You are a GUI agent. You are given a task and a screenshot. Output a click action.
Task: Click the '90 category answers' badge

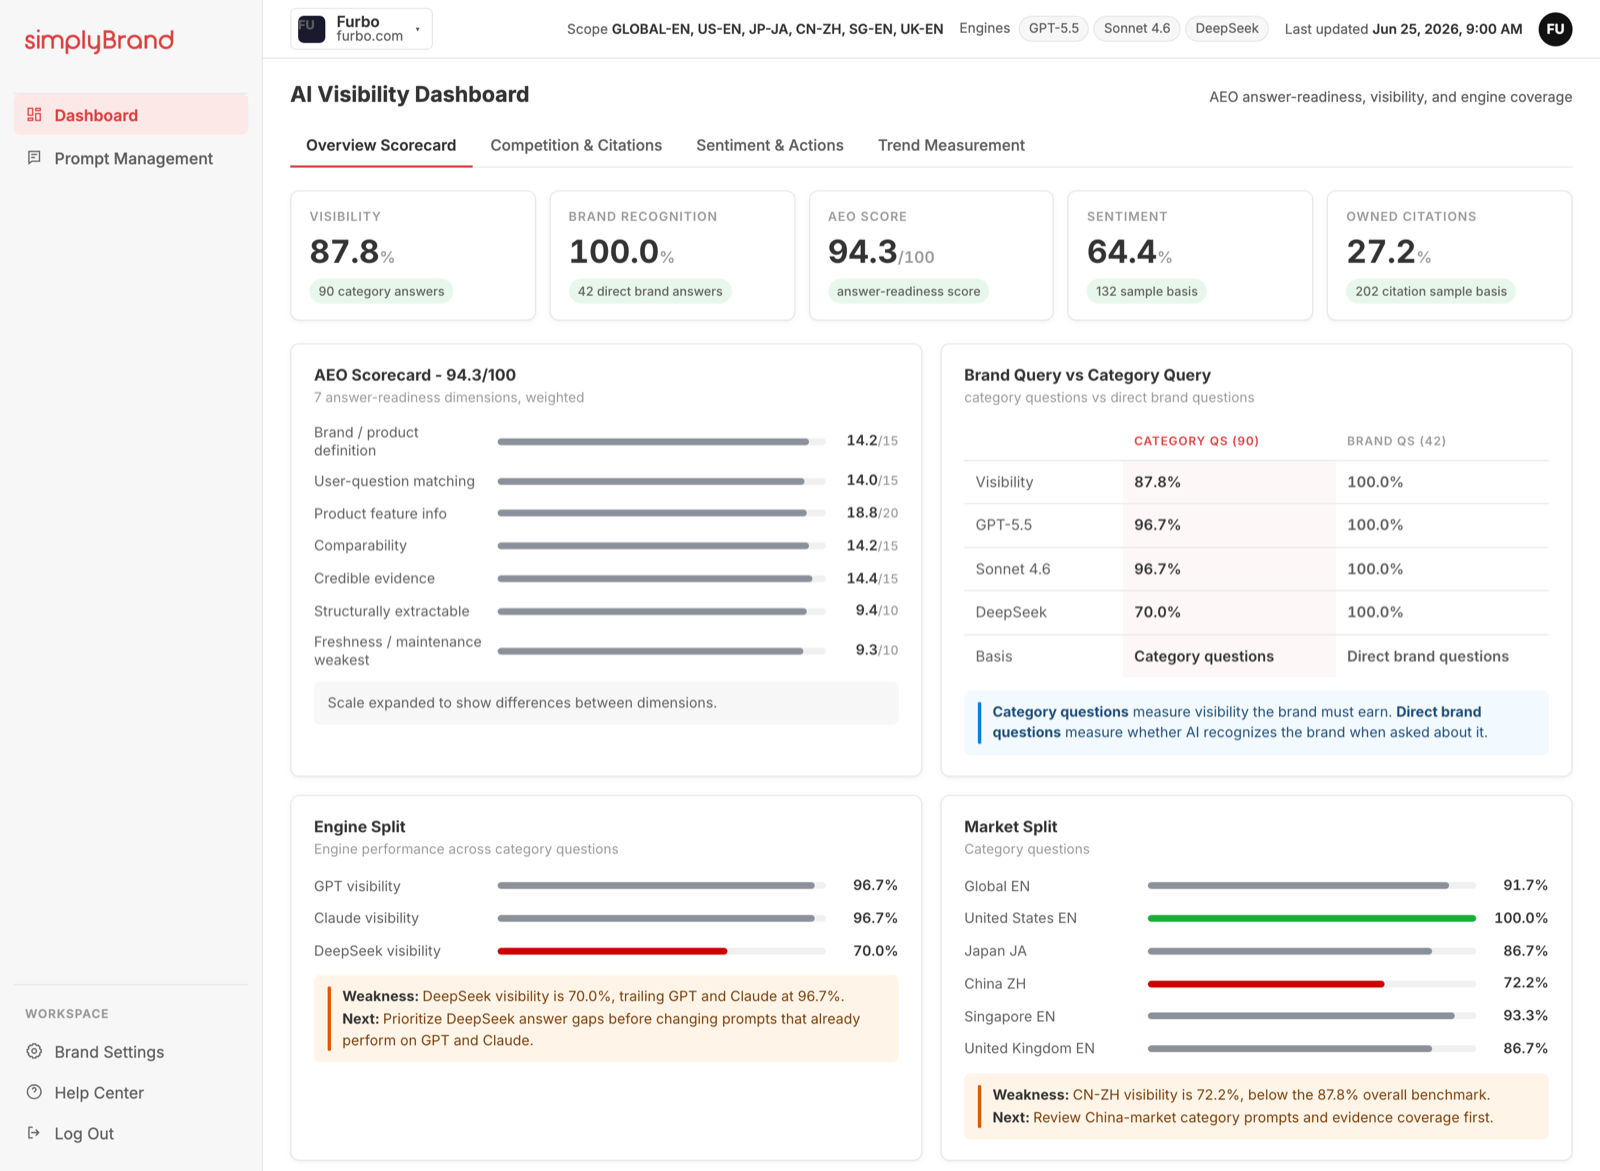[381, 291]
